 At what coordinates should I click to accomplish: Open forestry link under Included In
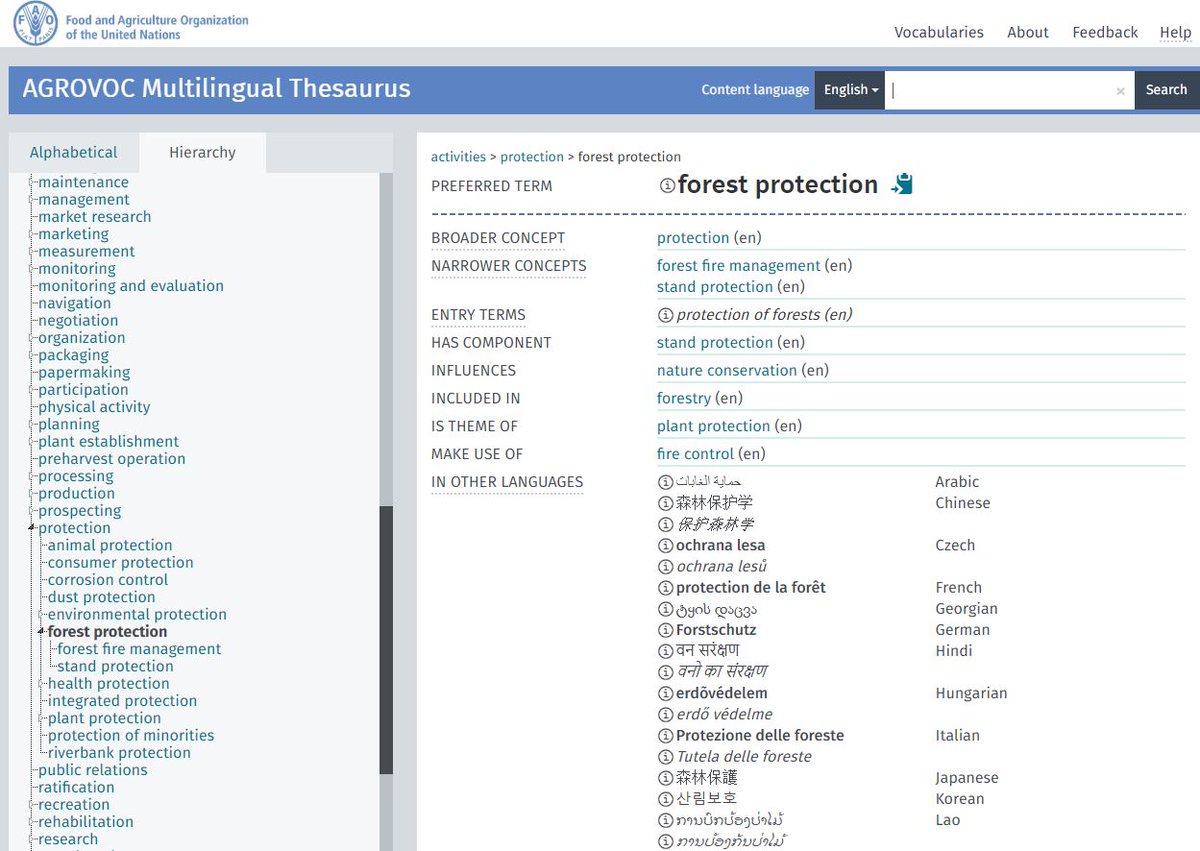(684, 399)
